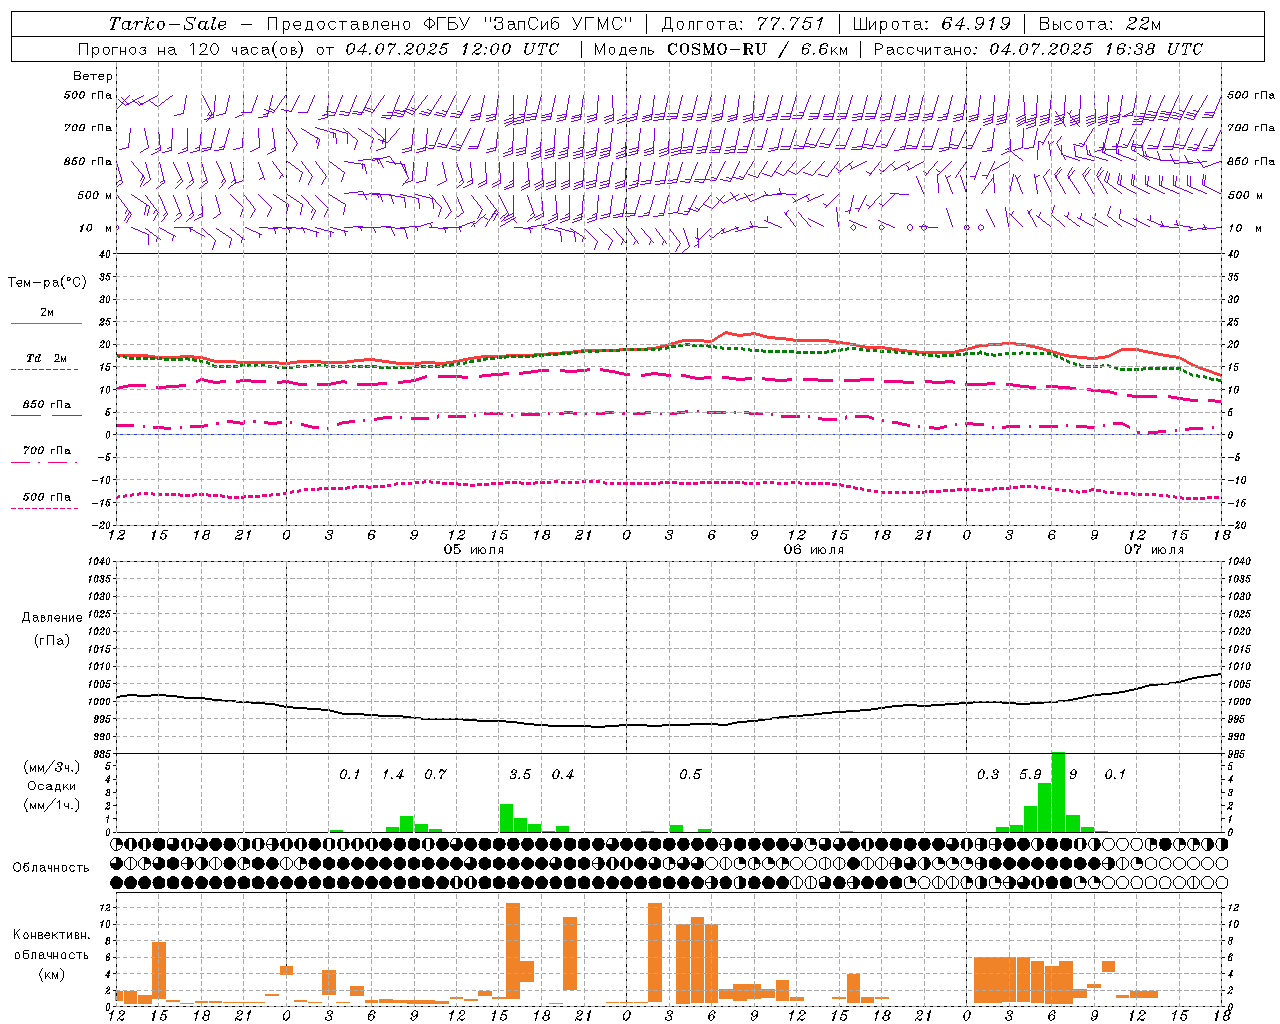Click the "Ветер" wind panel label
This screenshot has height=1024, width=1280.
pos(93,76)
